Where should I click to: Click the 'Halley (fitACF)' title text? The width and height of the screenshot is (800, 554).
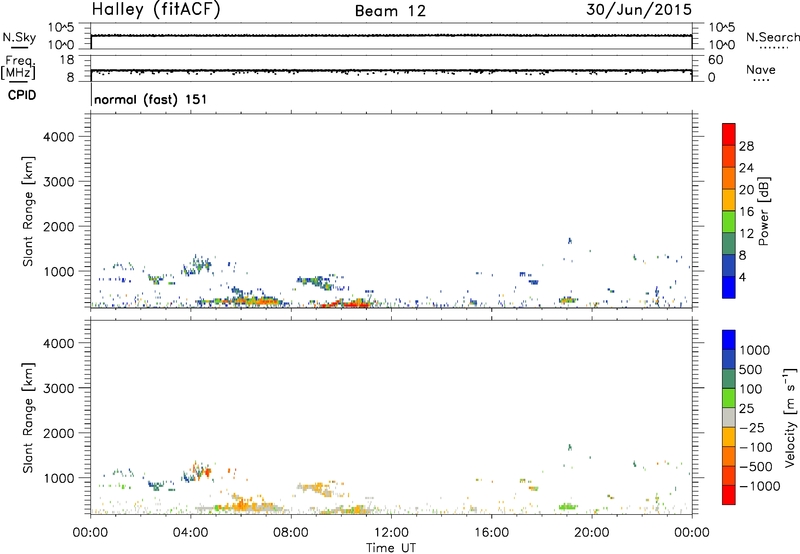[x=156, y=10]
